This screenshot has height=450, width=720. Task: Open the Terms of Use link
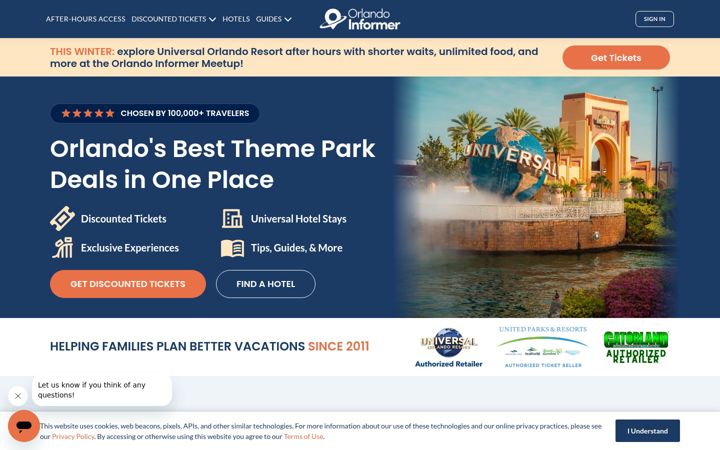point(304,437)
